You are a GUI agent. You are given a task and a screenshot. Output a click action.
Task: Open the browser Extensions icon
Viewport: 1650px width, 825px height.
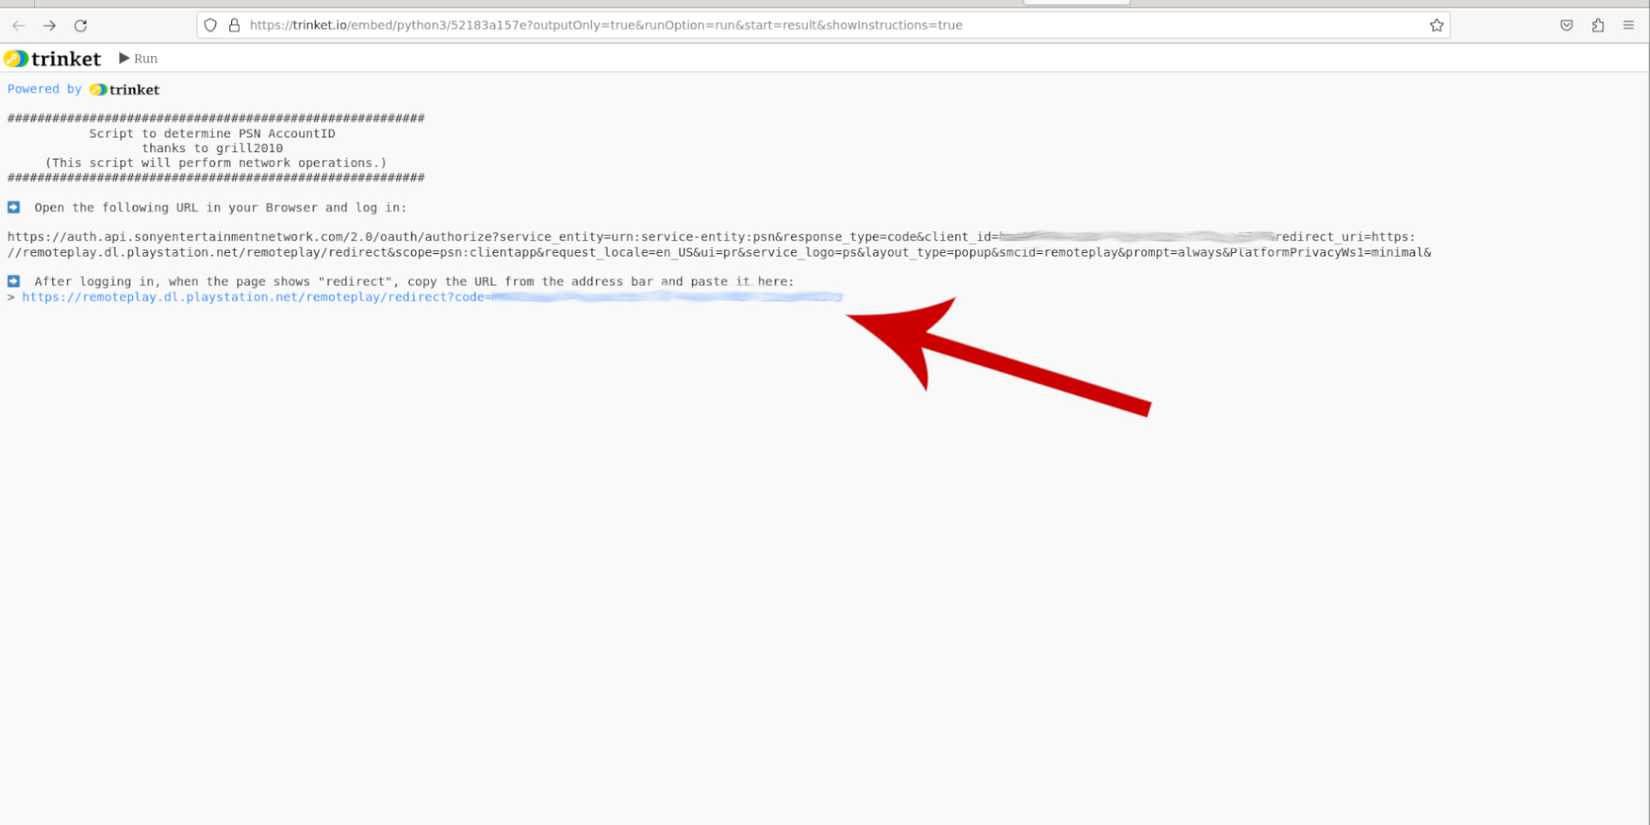tap(1597, 25)
